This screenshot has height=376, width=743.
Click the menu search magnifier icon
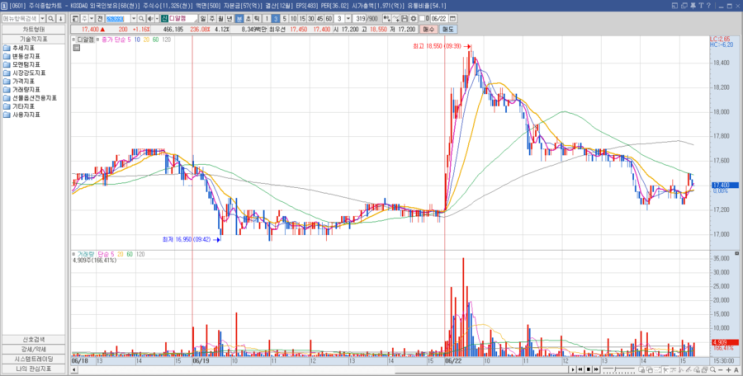[51, 18]
